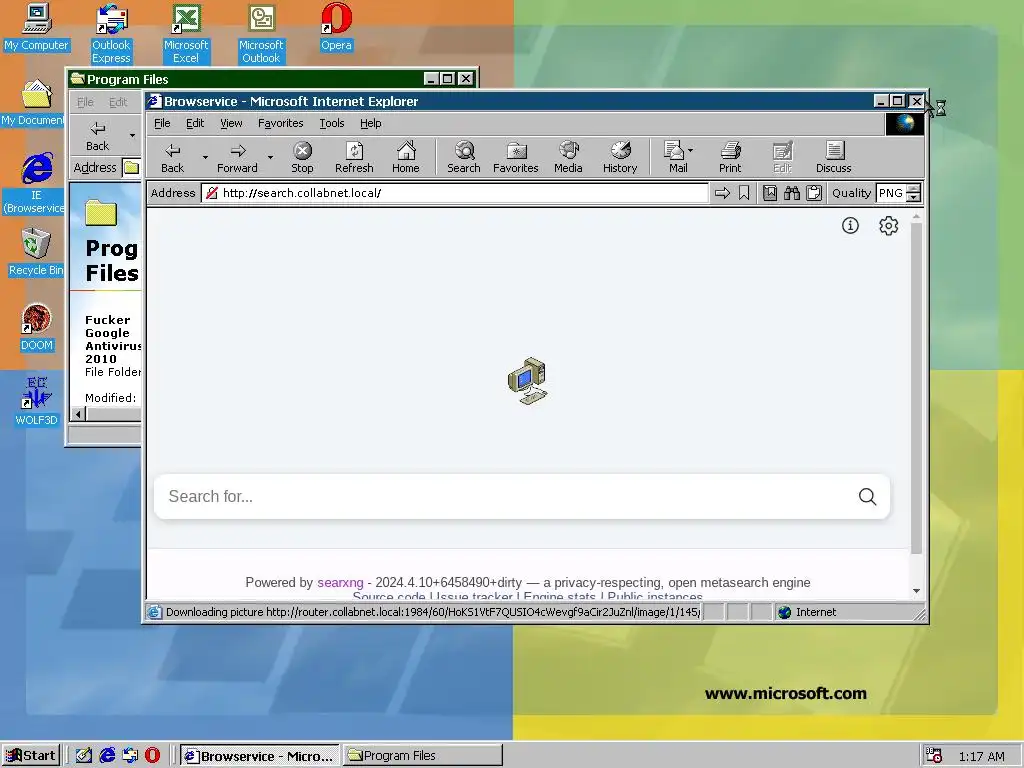Click the Start button
The width and height of the screenshot is (1024, 768).
[31, 756]
